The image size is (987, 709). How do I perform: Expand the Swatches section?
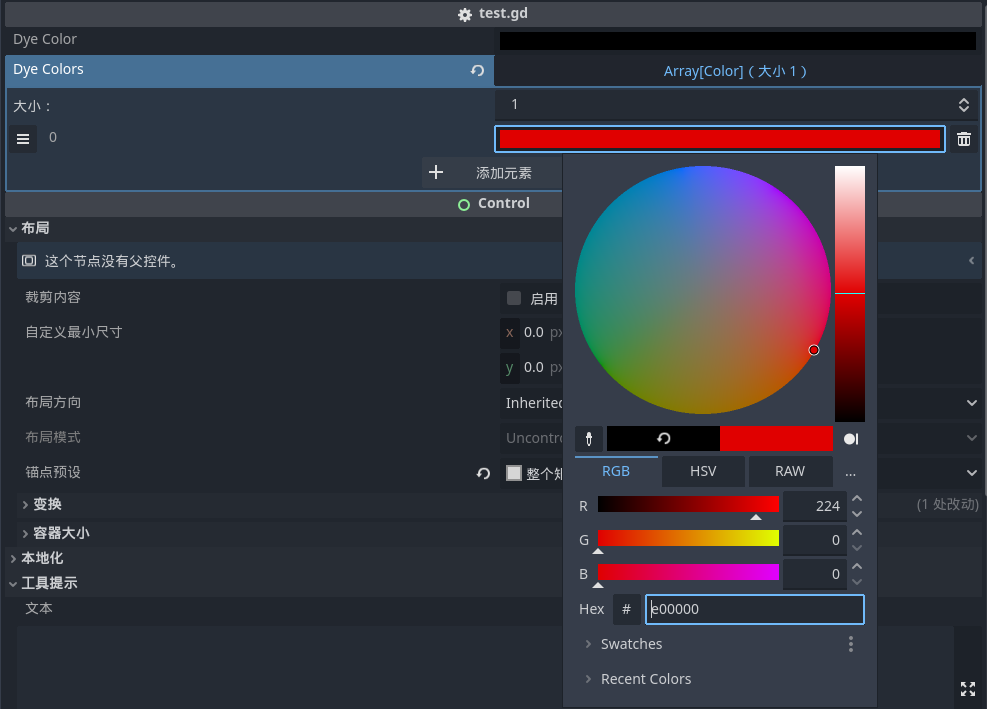click(589, 644)
